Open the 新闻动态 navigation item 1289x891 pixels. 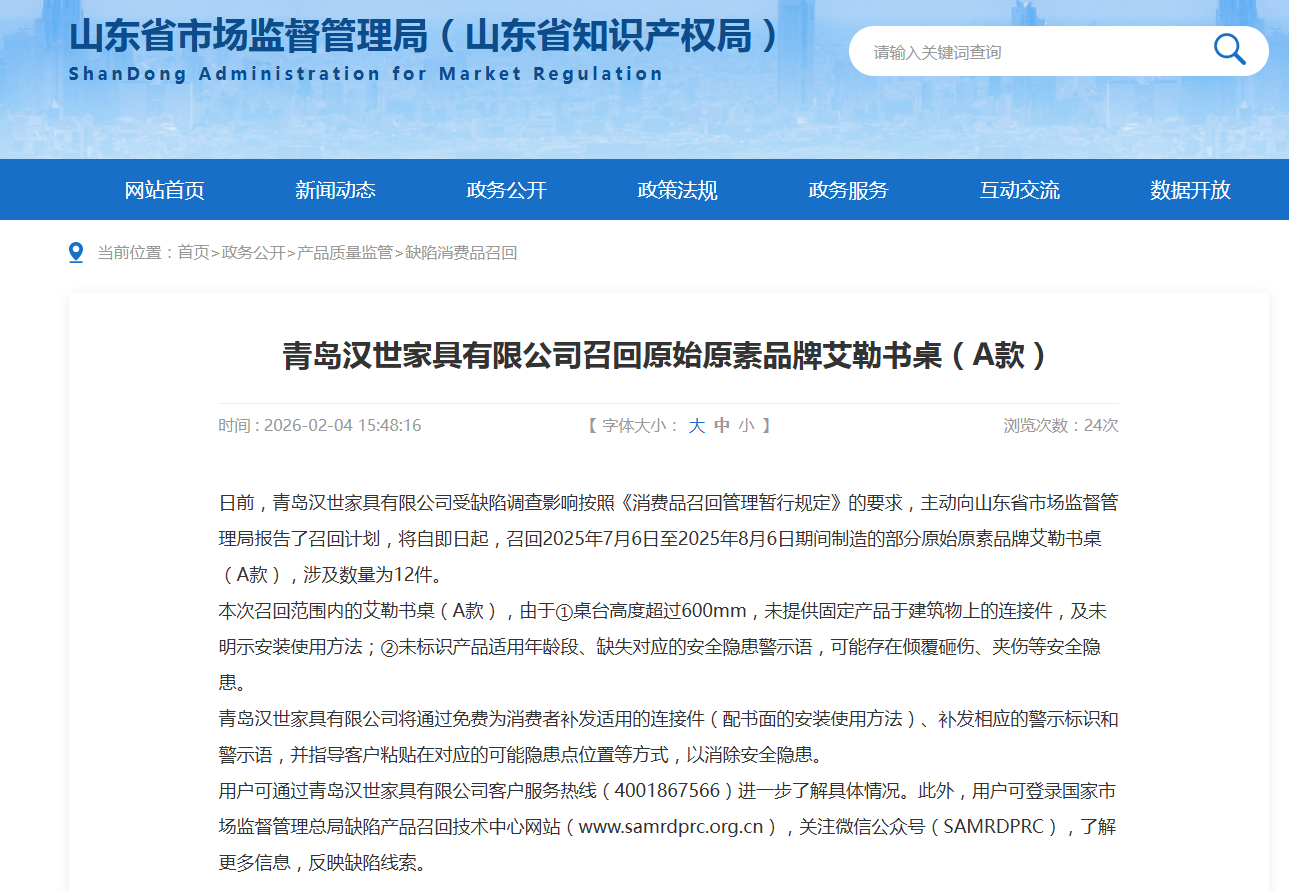(335, 190)
